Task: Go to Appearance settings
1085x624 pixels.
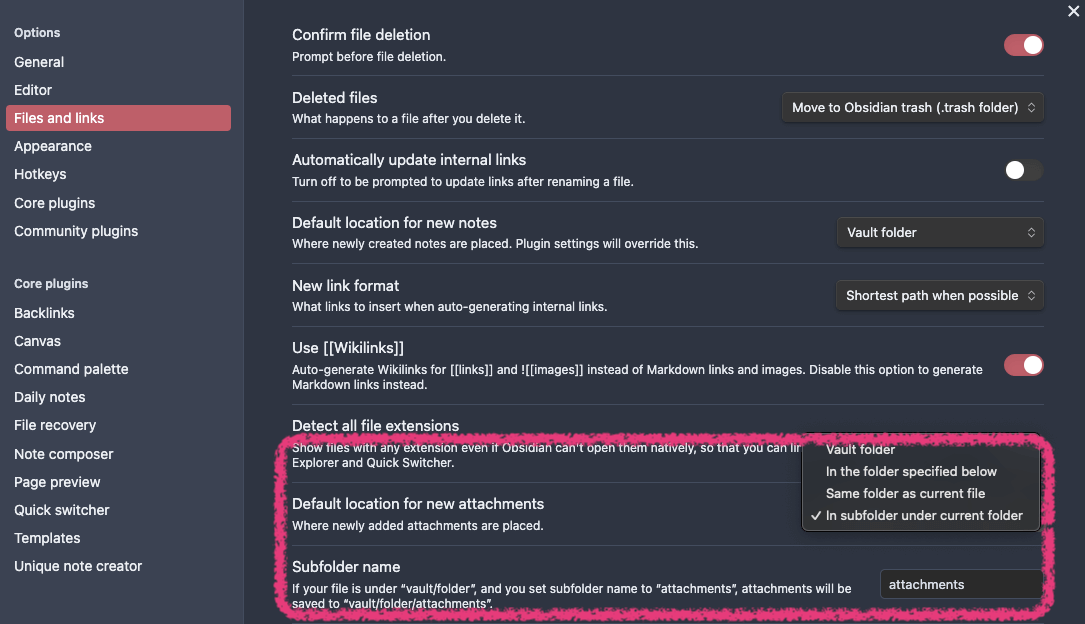Action: (53, 146)
